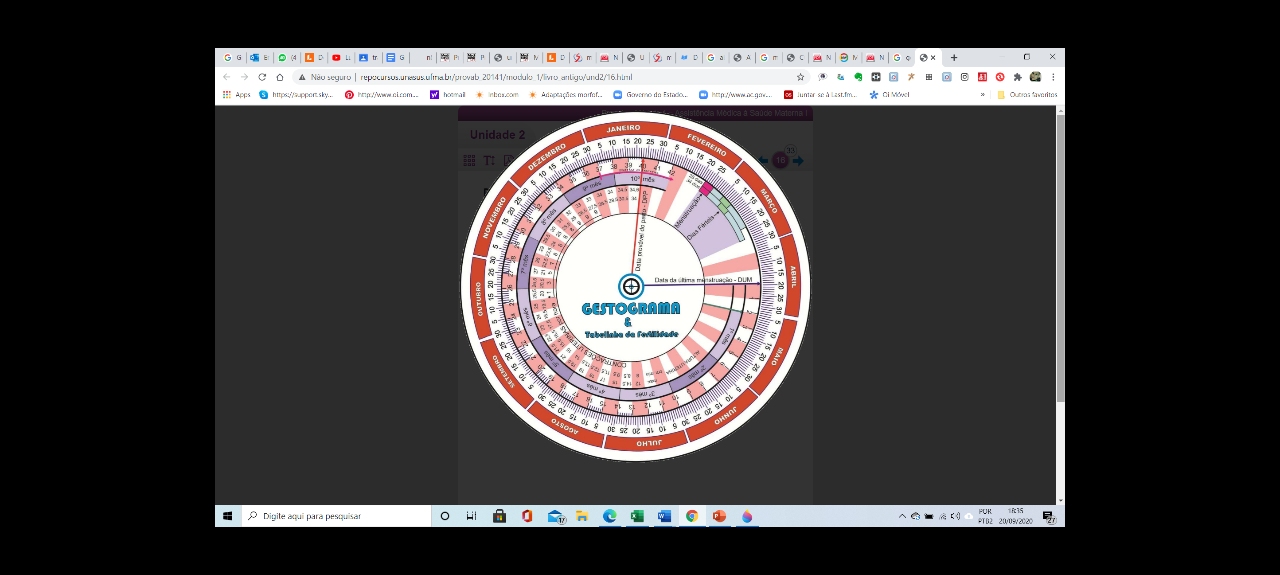Click the FEVEREIRO month segment
1280x575 pixels.
[706, 144]
